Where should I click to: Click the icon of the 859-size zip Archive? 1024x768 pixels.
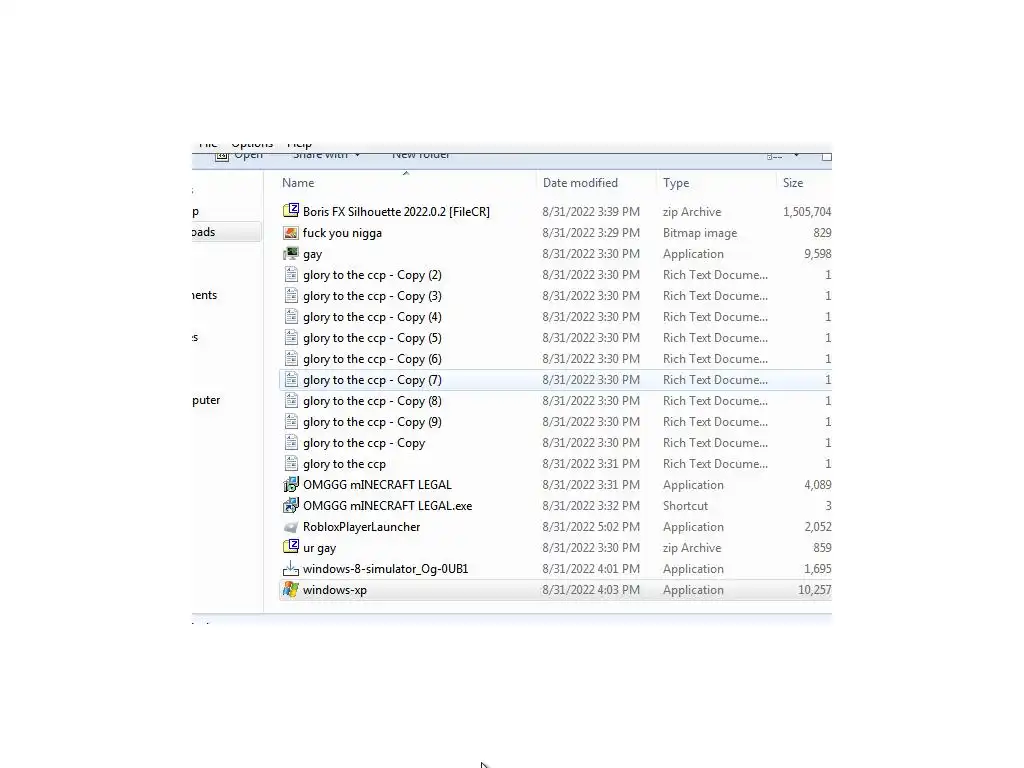[291, 547]
